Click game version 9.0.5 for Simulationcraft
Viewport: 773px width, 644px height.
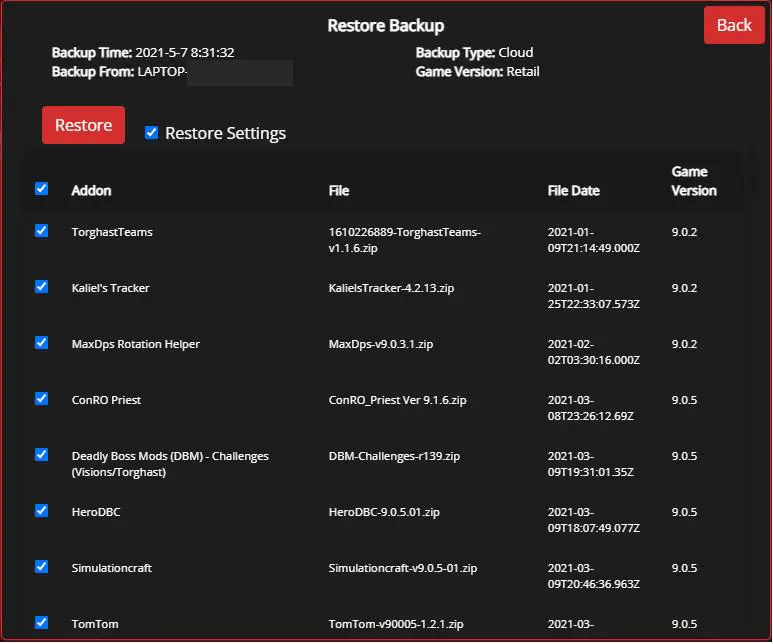click(684, 568)
